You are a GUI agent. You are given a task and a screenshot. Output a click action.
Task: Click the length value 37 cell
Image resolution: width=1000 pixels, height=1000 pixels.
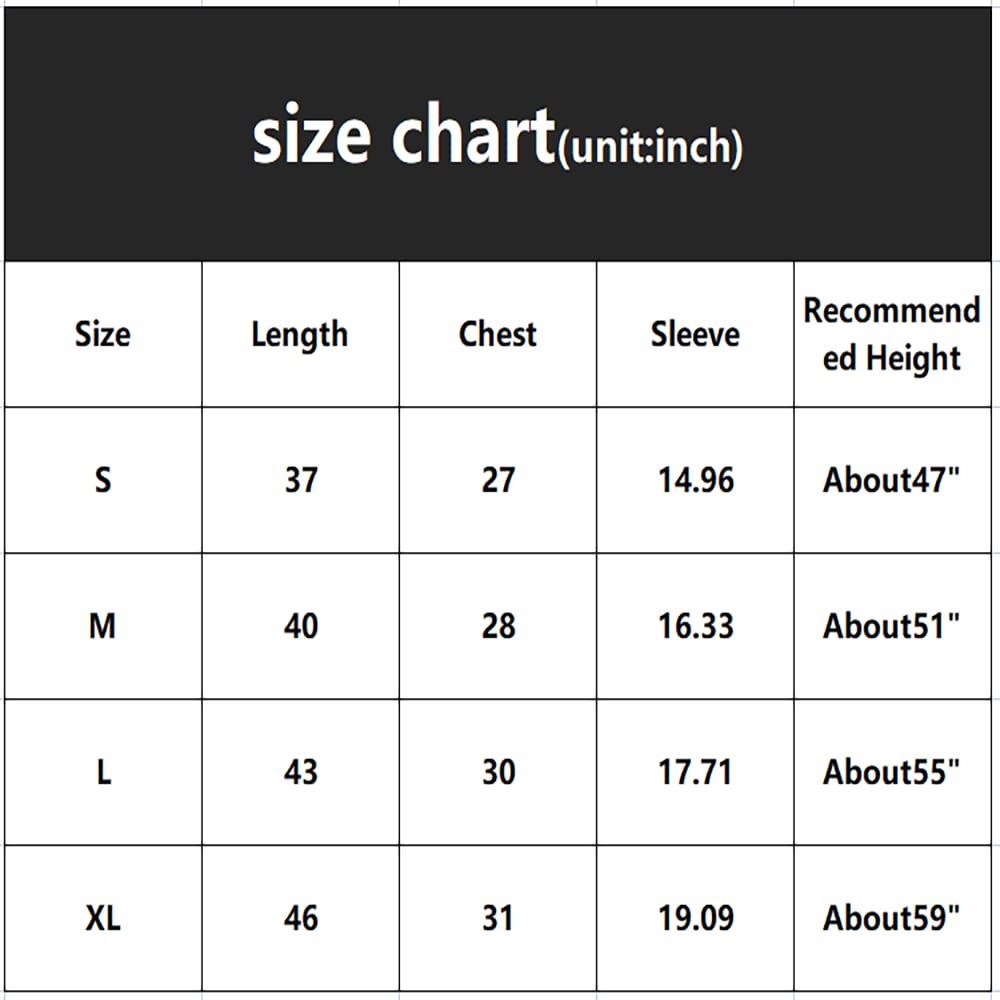(x=300, y=480)
